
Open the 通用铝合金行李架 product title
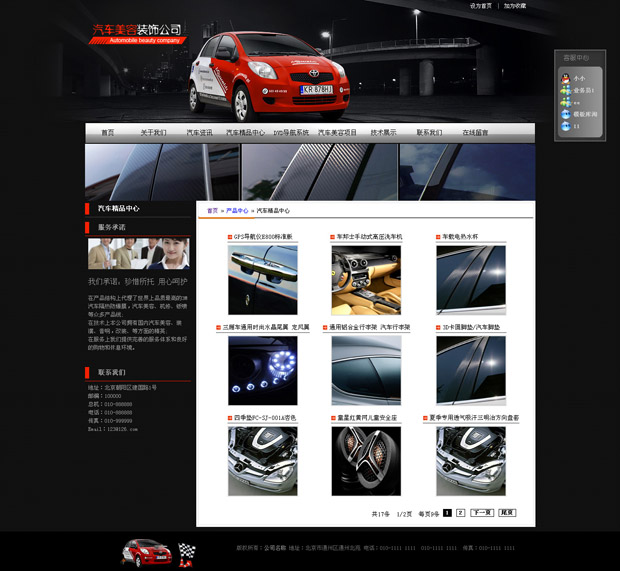370,327
